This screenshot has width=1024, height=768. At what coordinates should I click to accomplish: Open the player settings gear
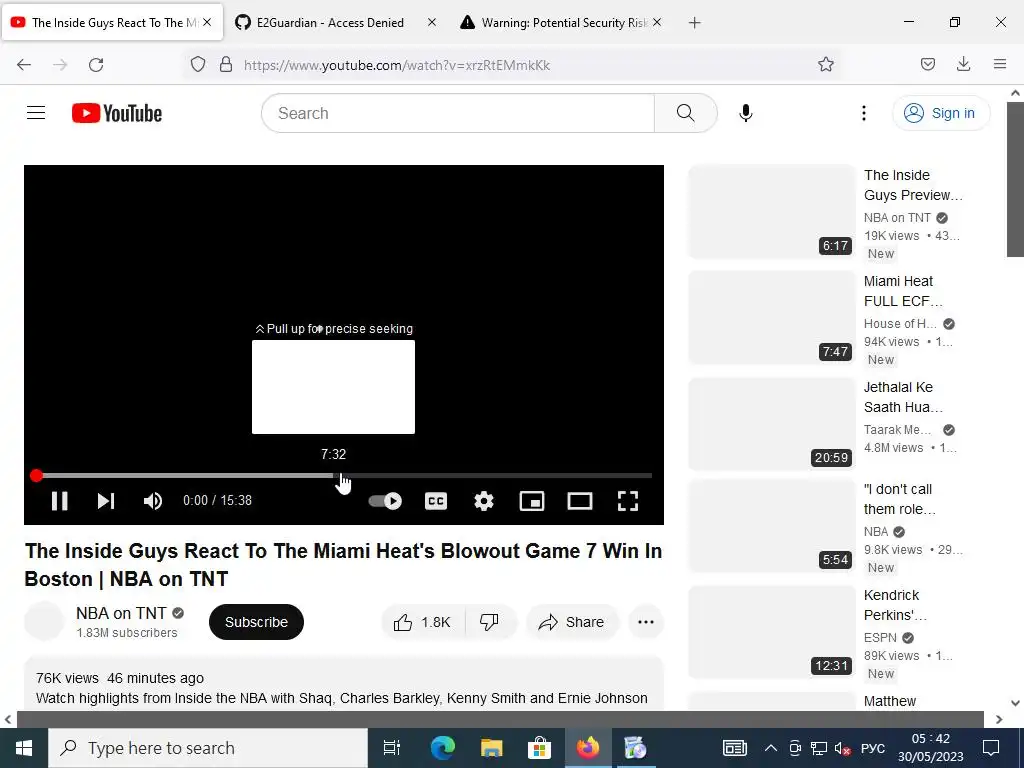coord(483,501)
